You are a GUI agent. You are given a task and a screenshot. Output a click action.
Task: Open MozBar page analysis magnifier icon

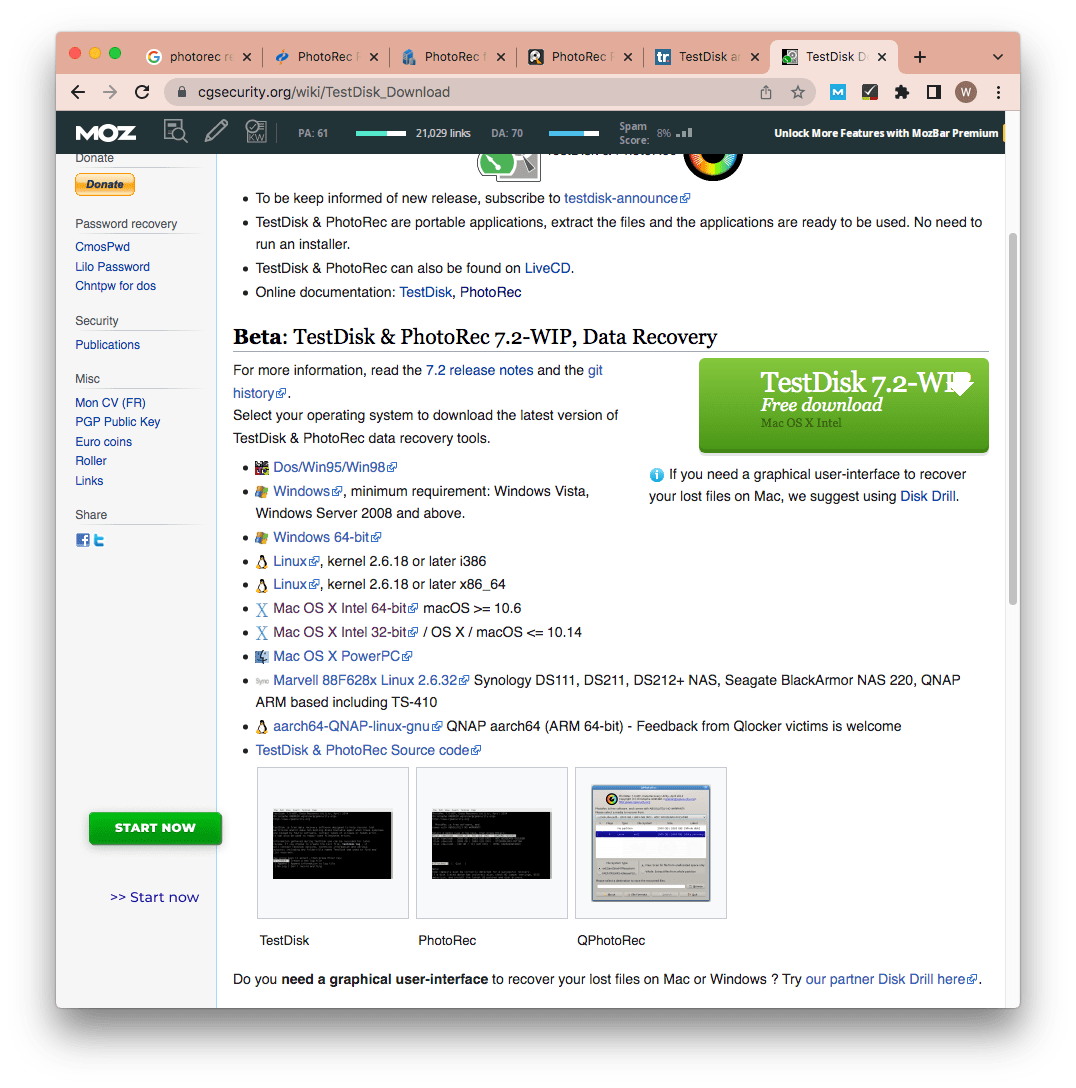tap(176, 130)
